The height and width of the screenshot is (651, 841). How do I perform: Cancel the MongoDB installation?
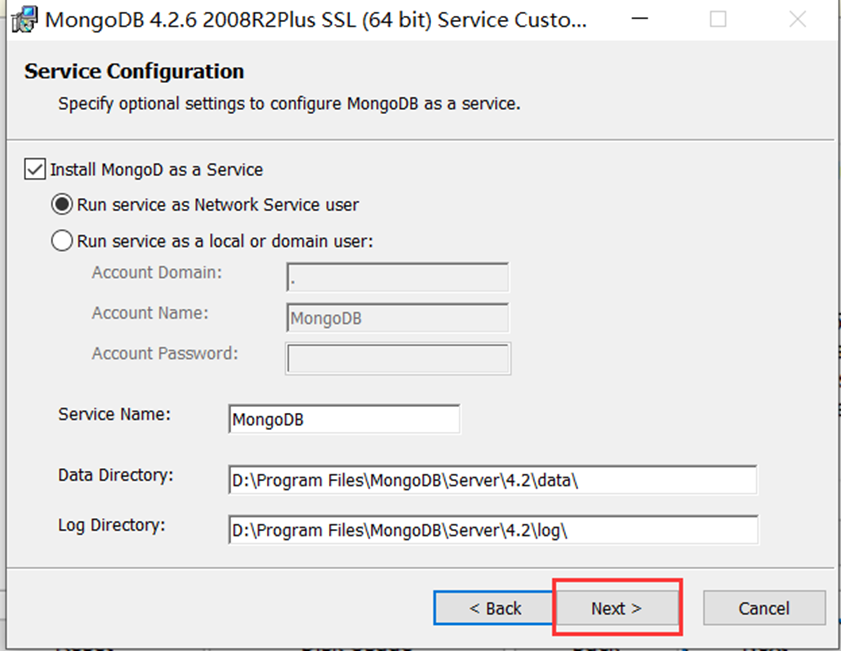[764, 608]
